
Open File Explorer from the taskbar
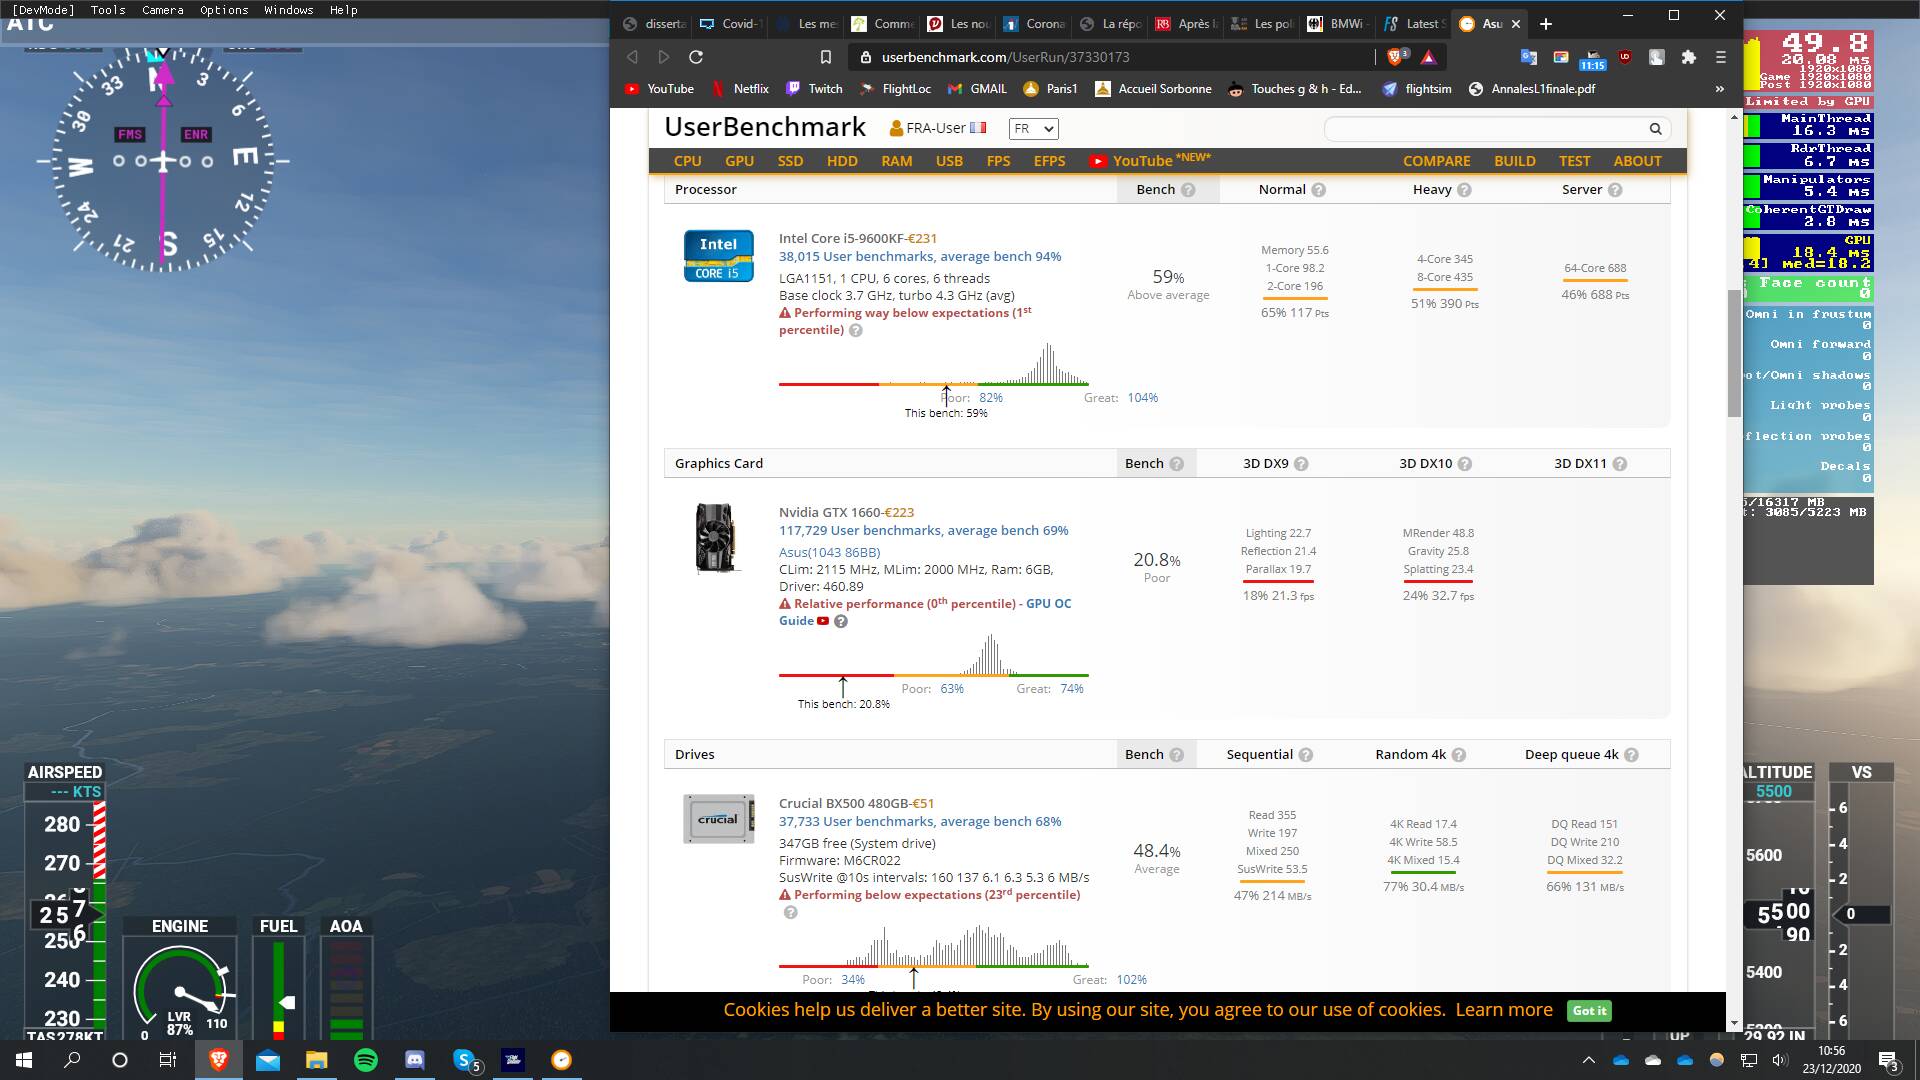[317, 1060]
